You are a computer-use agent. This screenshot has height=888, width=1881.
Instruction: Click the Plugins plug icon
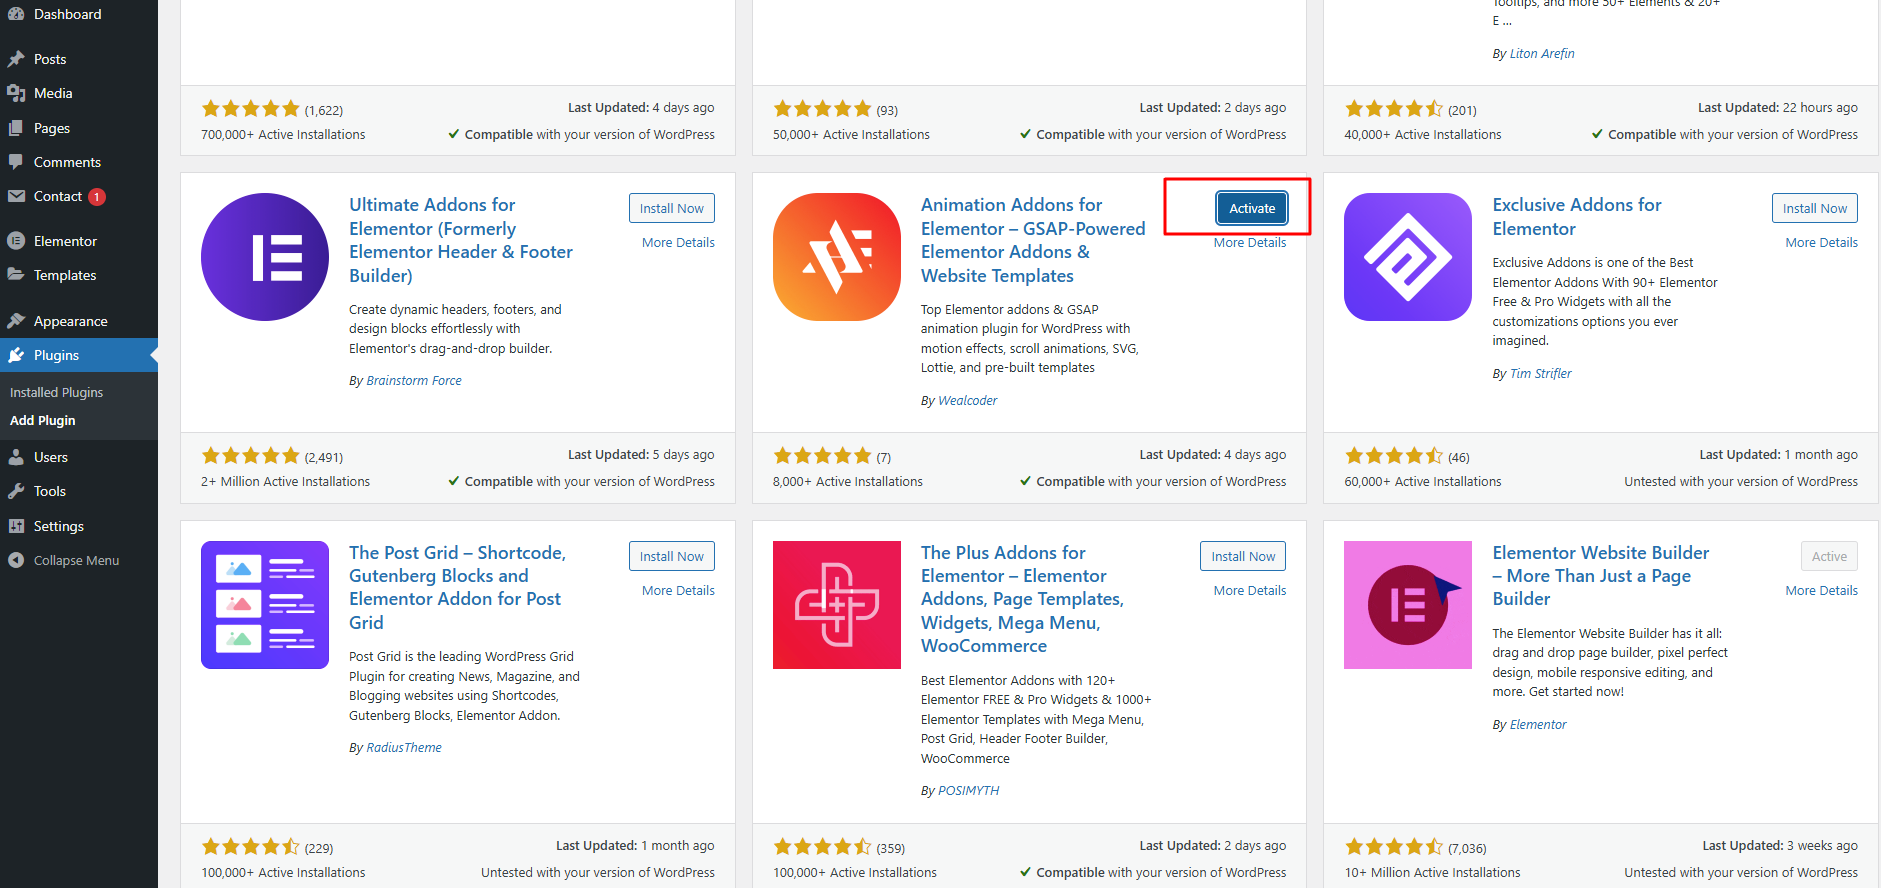(16, 355)
